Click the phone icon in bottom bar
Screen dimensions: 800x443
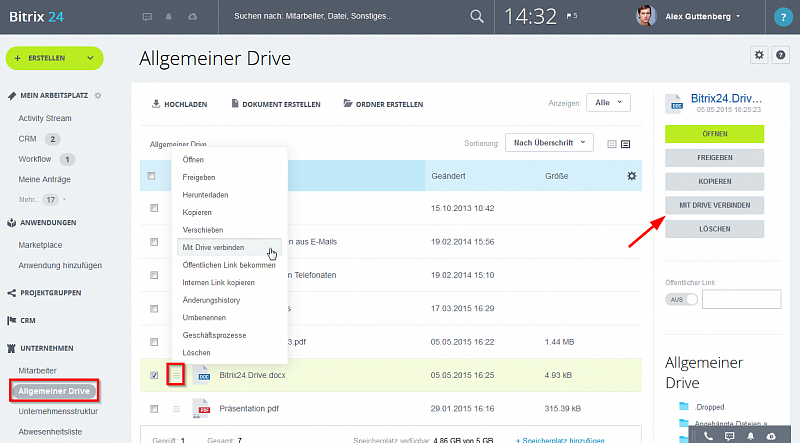[708, 436]
